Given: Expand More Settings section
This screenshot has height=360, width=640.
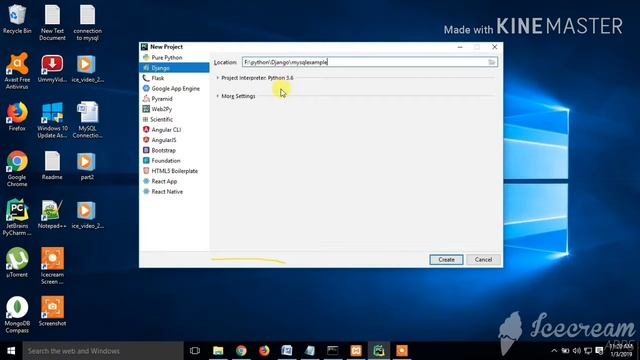Looking at the screenshot, I should (x=218, y=96).
